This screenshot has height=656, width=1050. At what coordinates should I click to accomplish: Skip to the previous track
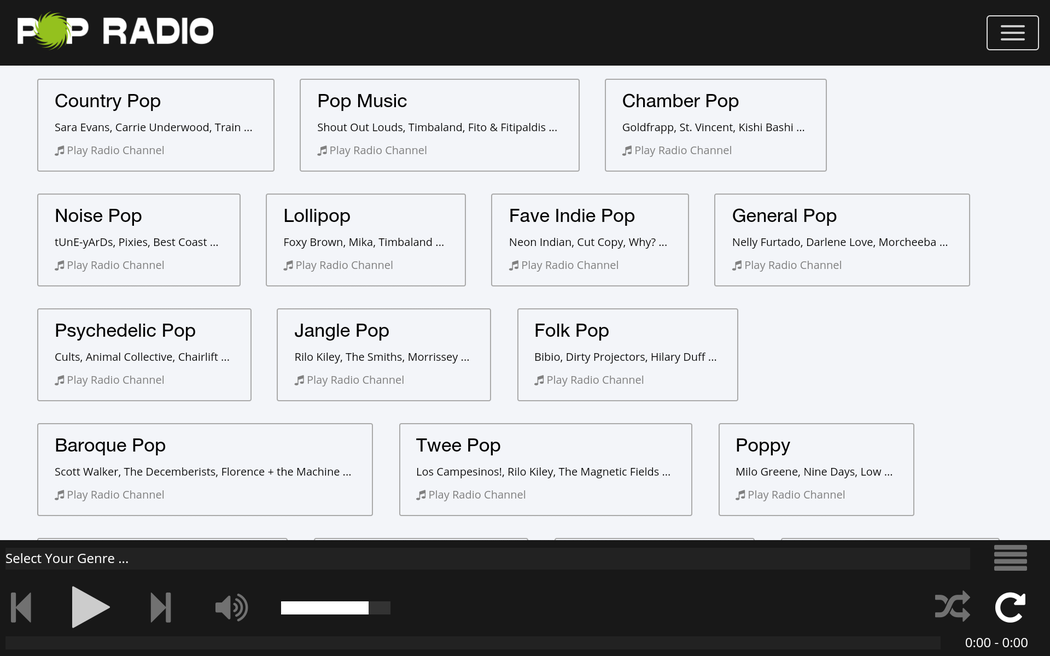click(21, 607)
